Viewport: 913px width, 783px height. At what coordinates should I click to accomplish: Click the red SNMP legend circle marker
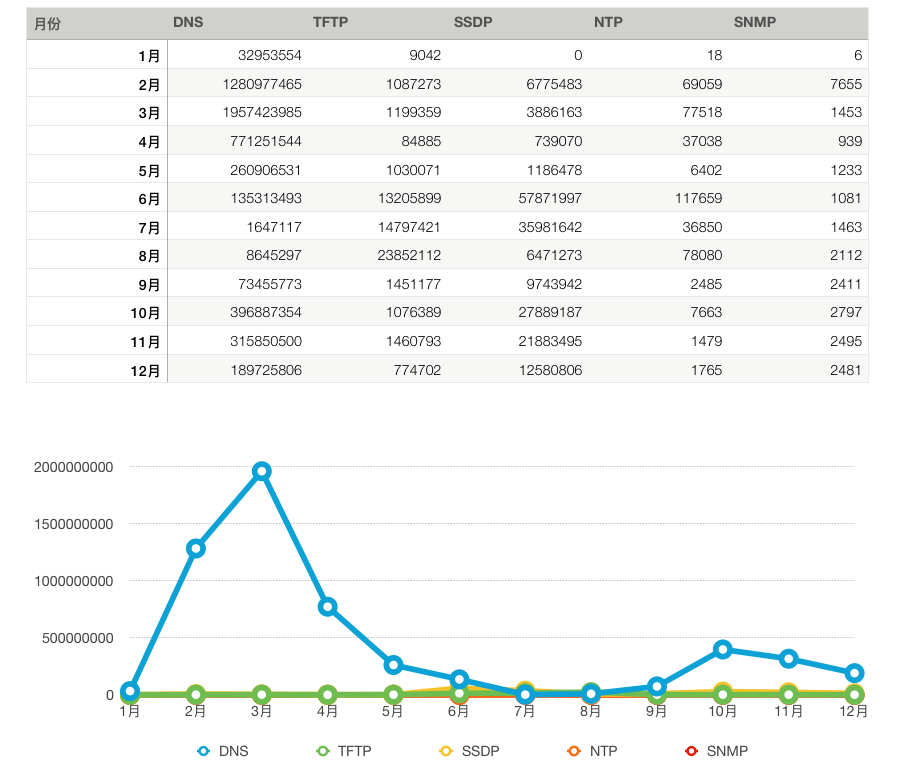[690, 751]
